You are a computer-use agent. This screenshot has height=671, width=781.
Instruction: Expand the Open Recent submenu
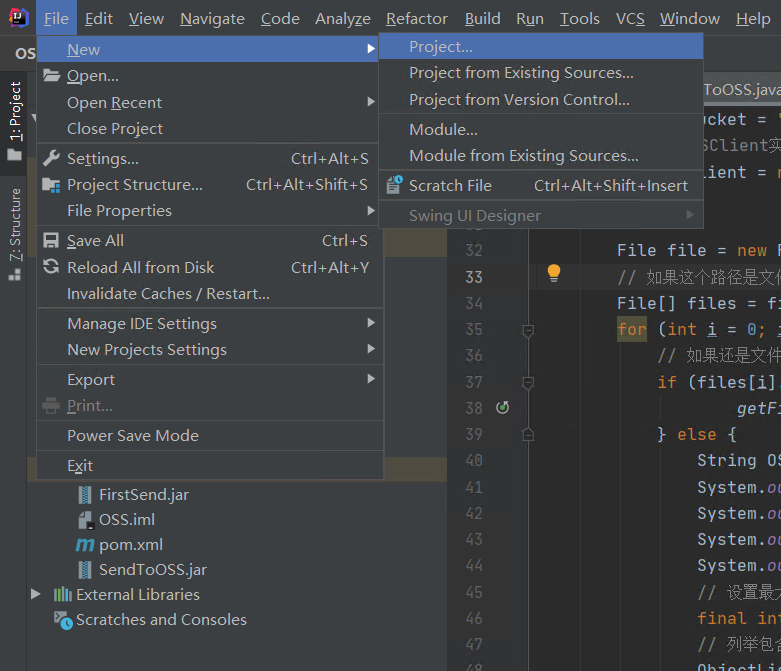click(114, 103)
